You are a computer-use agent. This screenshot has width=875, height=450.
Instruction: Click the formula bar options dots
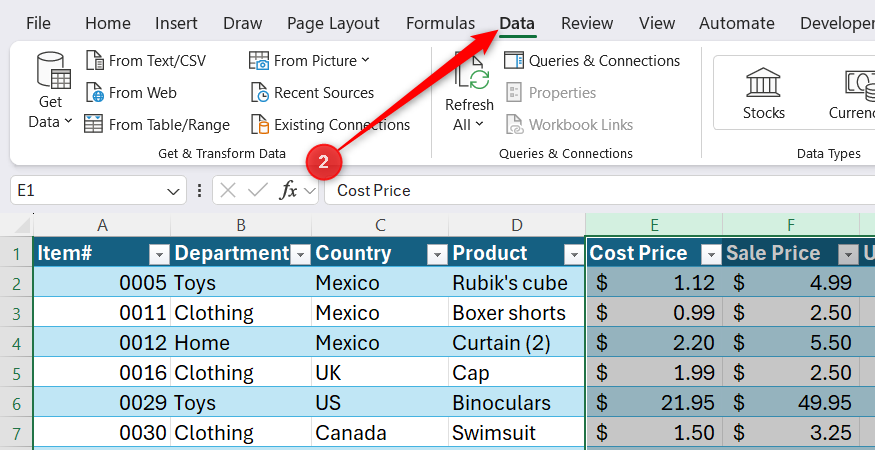(x=199, y=190)
